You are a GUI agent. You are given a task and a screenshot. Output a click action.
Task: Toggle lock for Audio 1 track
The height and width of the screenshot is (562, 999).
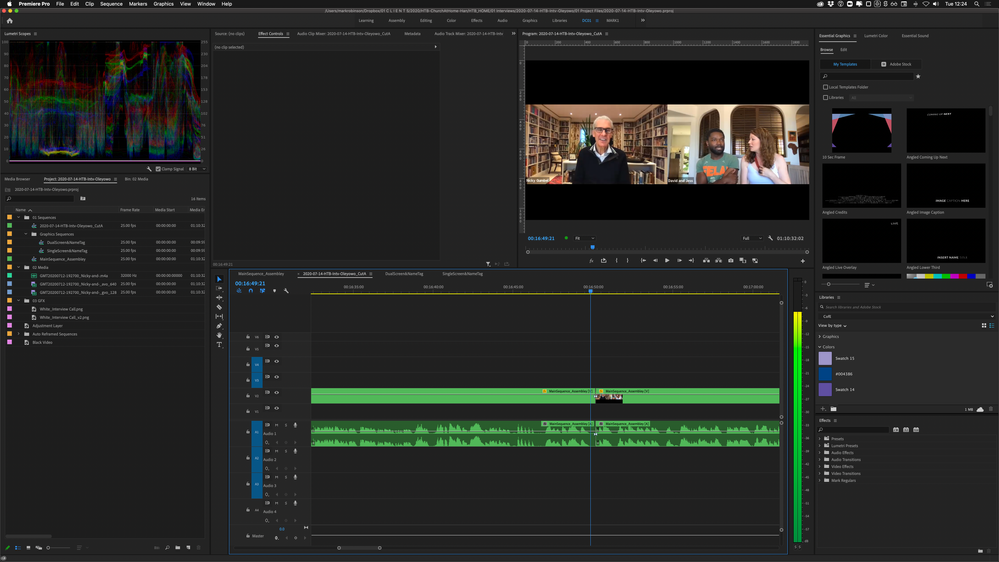(248, 431)
